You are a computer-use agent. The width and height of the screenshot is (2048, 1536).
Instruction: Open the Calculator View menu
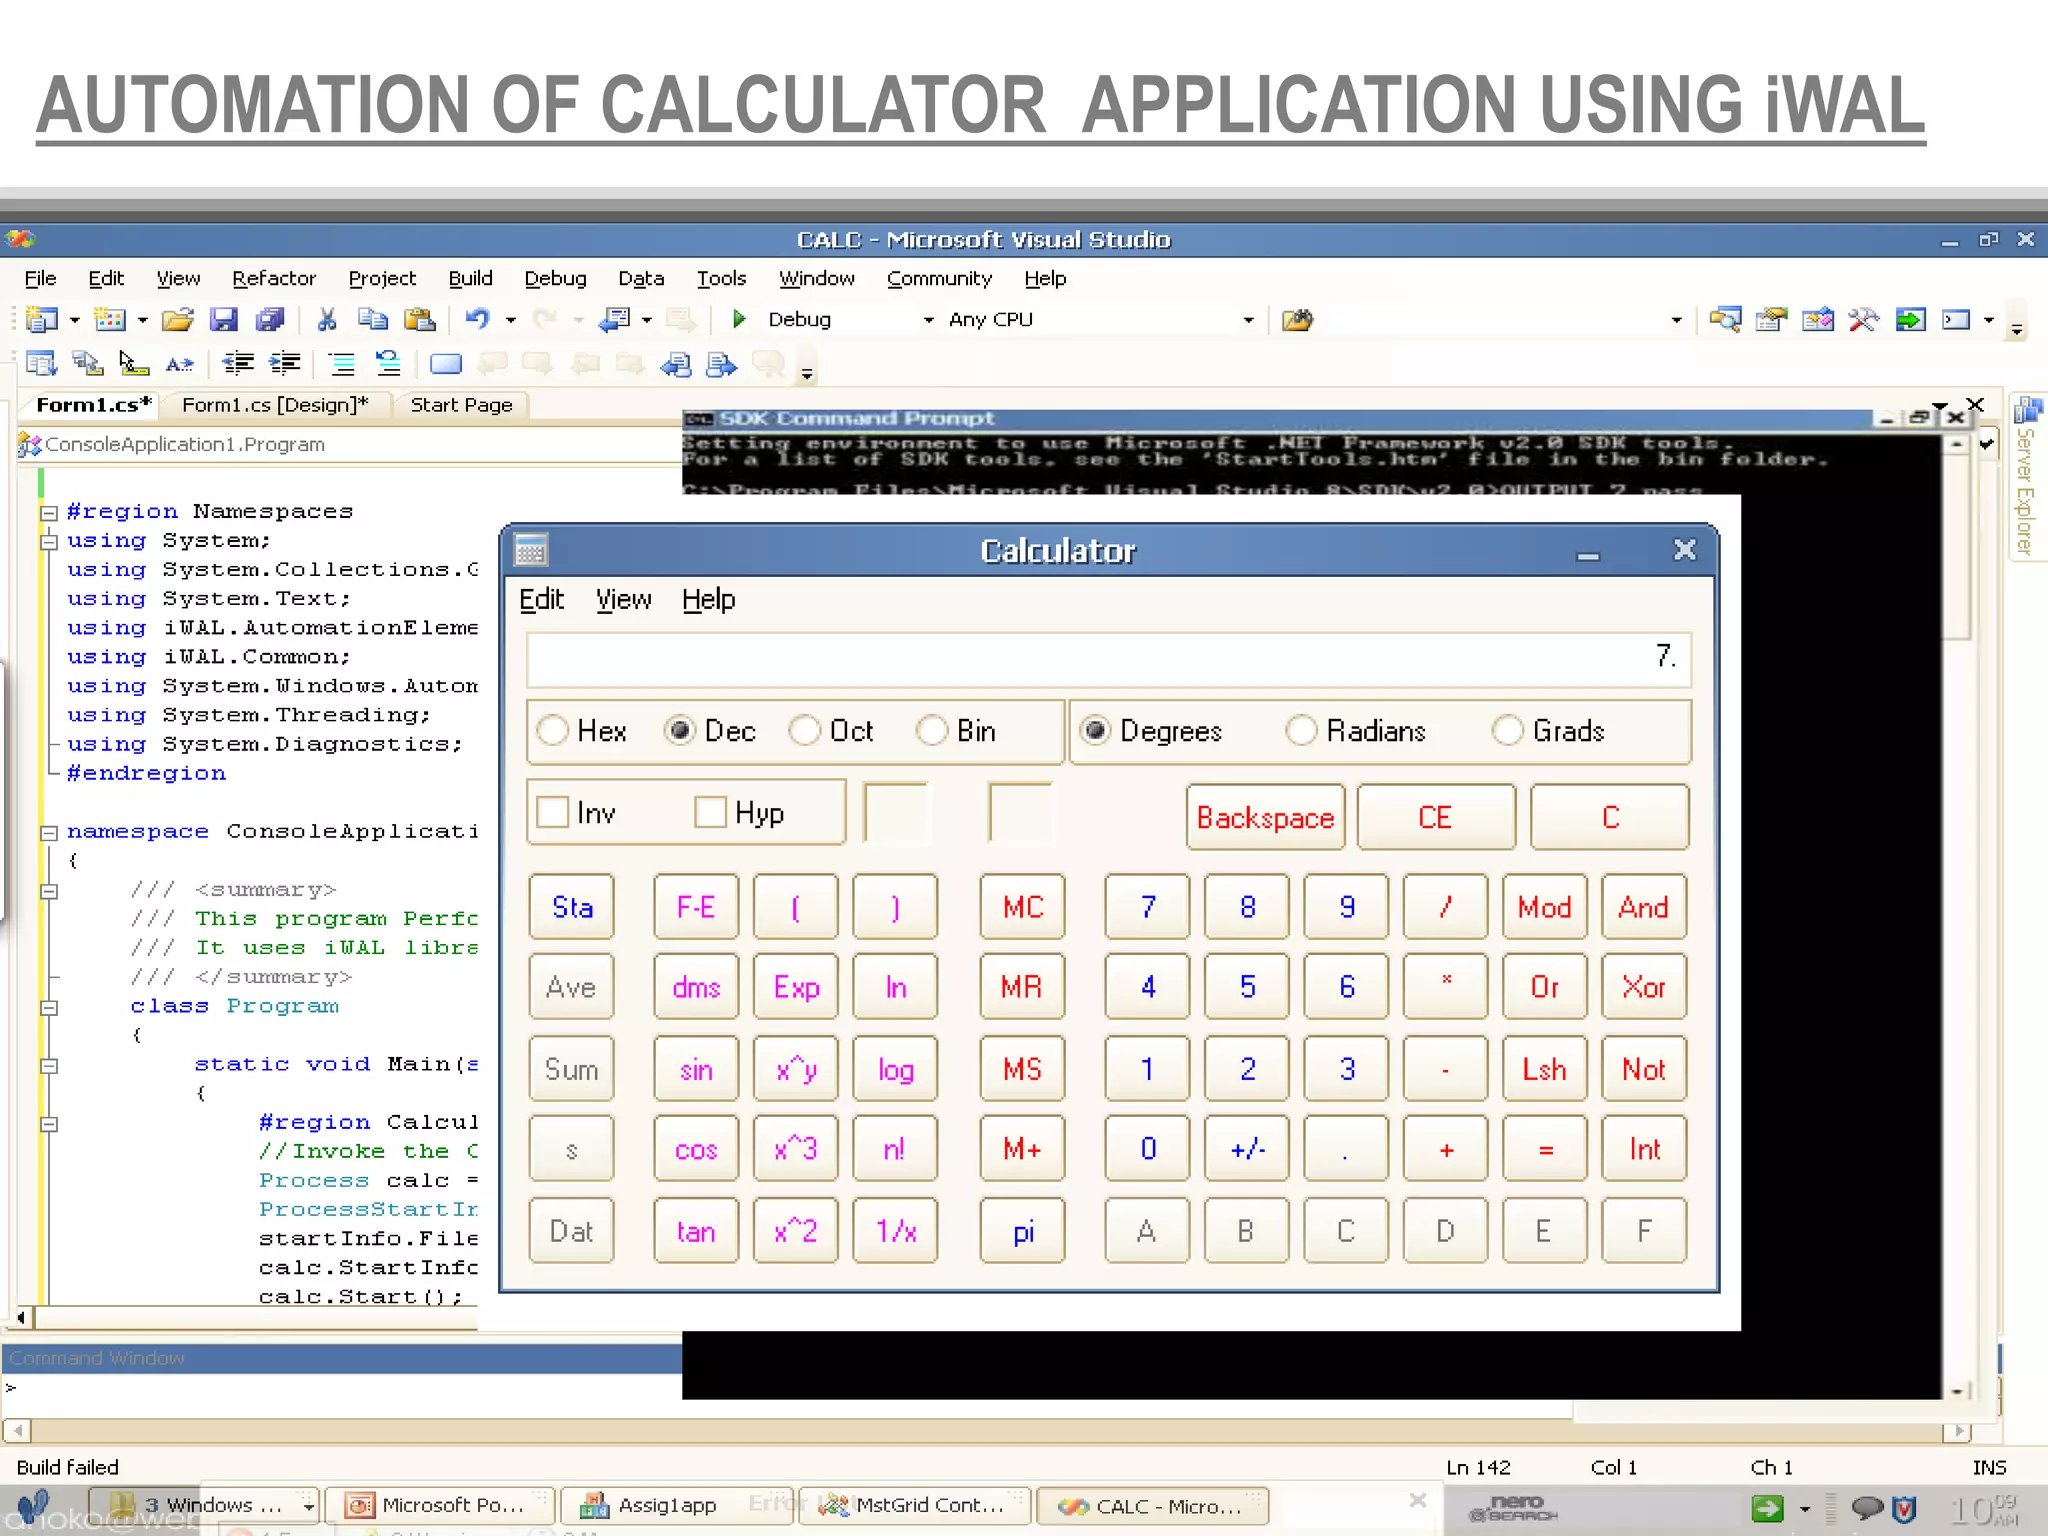[x=623, y=600]
